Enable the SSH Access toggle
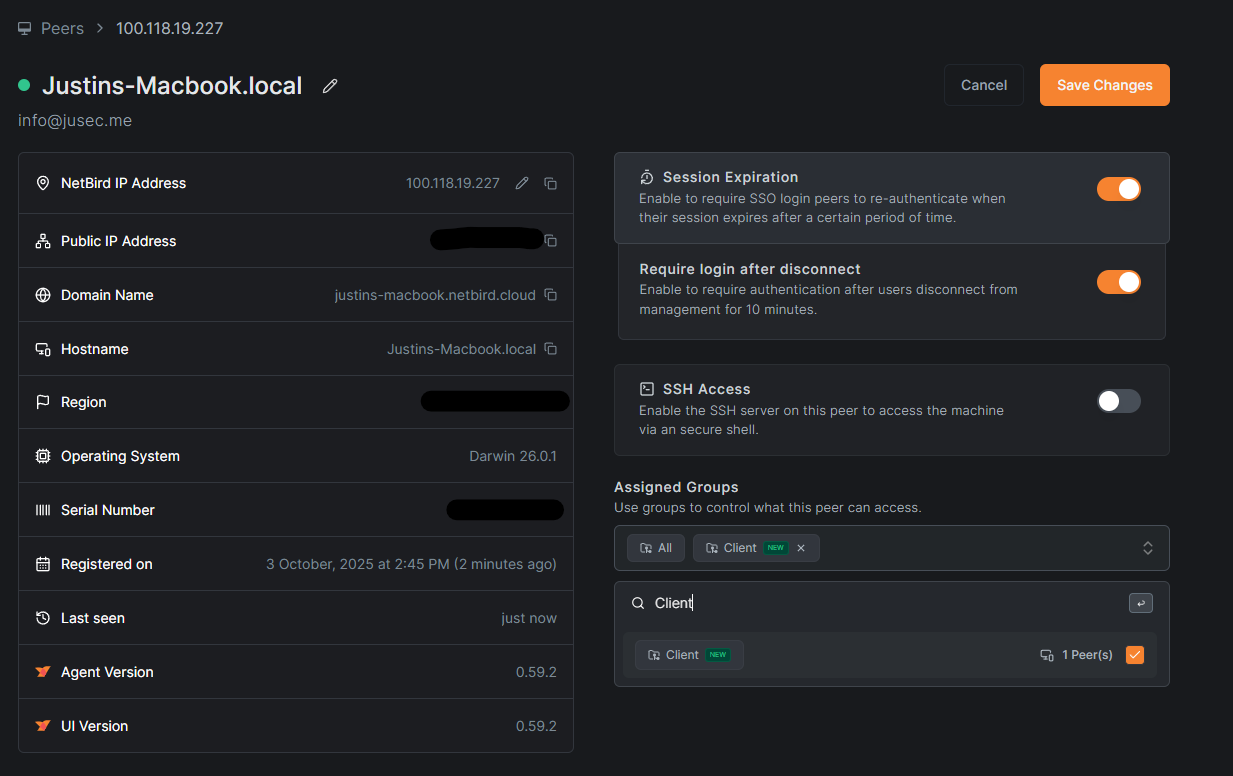The width and height of the screenshot is (1233, 776). 1118,401
